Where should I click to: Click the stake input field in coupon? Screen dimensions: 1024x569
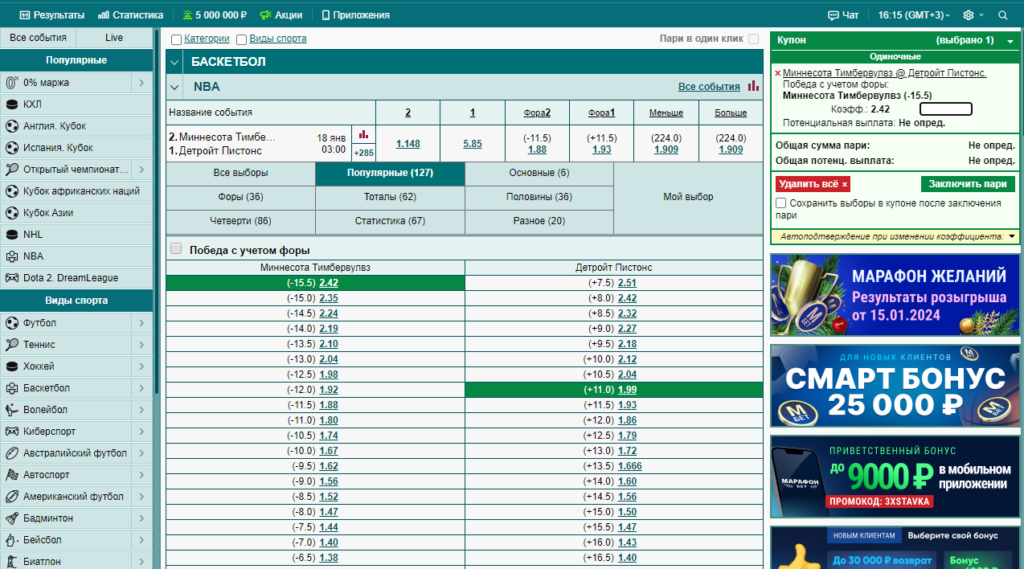pos(946,109)
